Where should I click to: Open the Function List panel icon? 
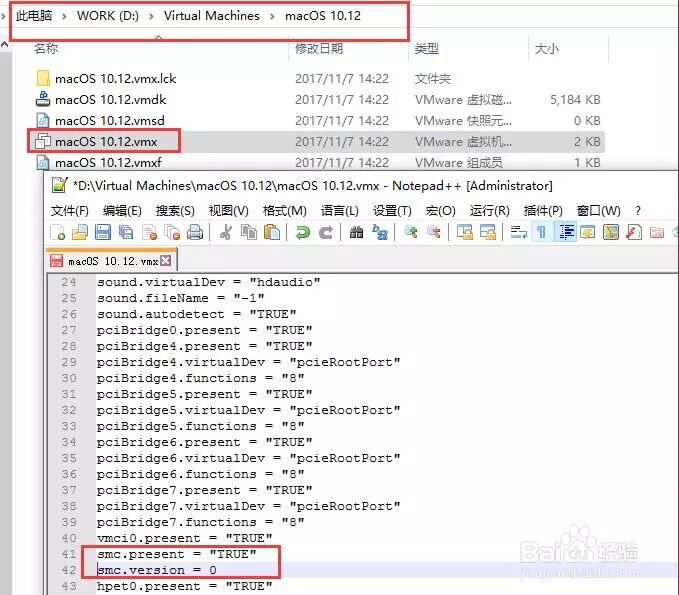634,233
